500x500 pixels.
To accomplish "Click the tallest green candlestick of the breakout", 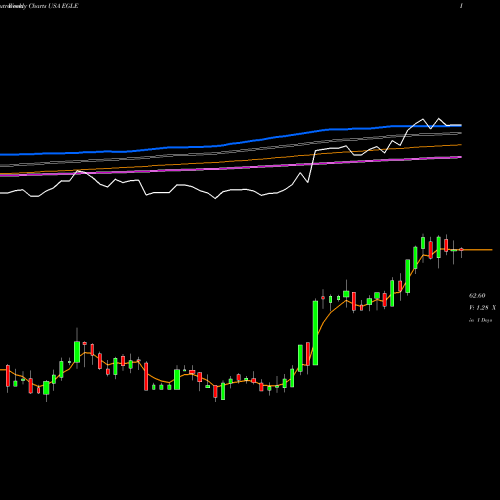I will (315, 332).
